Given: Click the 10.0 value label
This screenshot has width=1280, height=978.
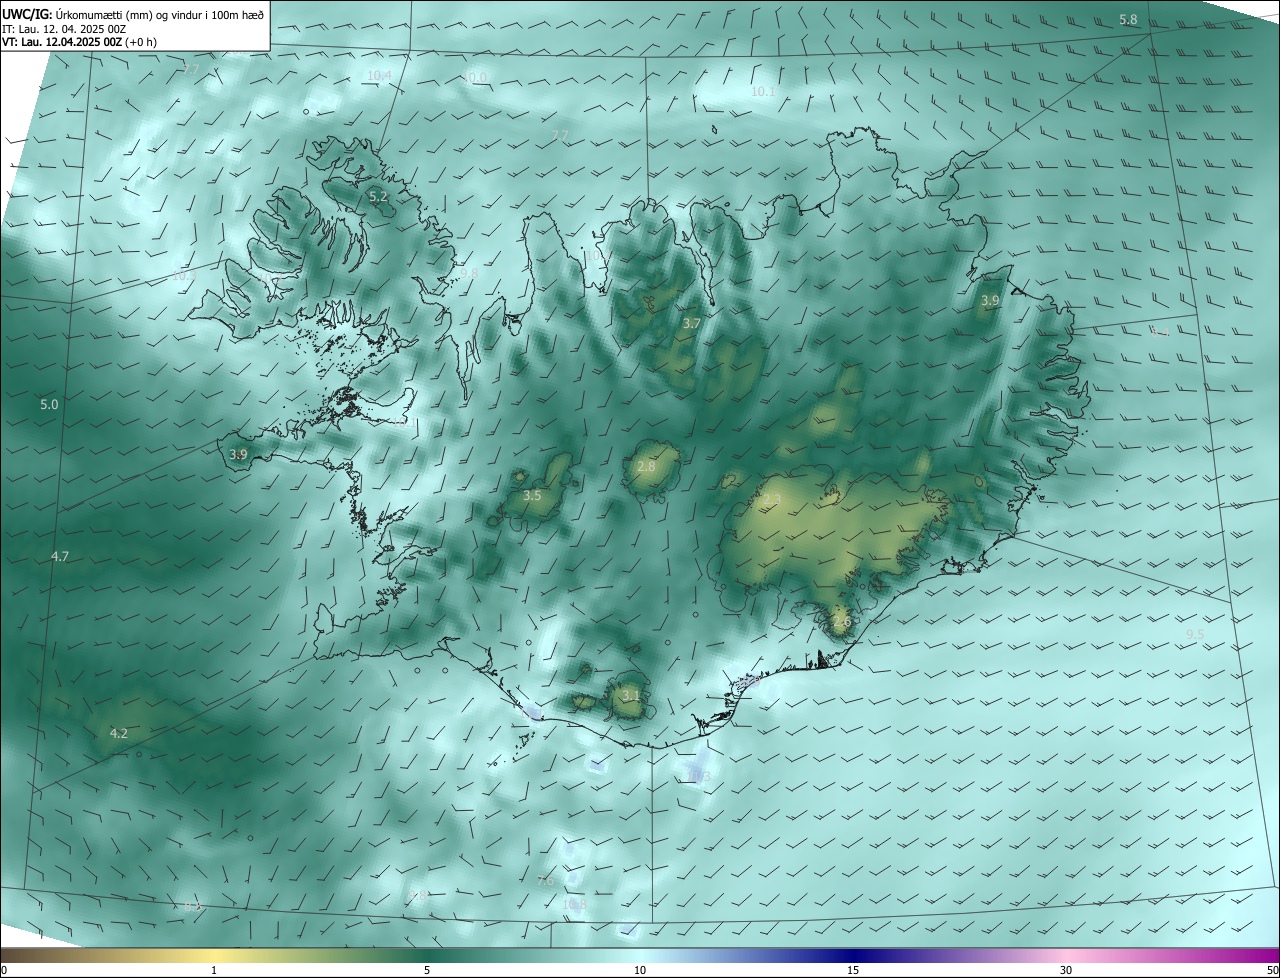Looking at the screenshot, I should pos(475,77).
